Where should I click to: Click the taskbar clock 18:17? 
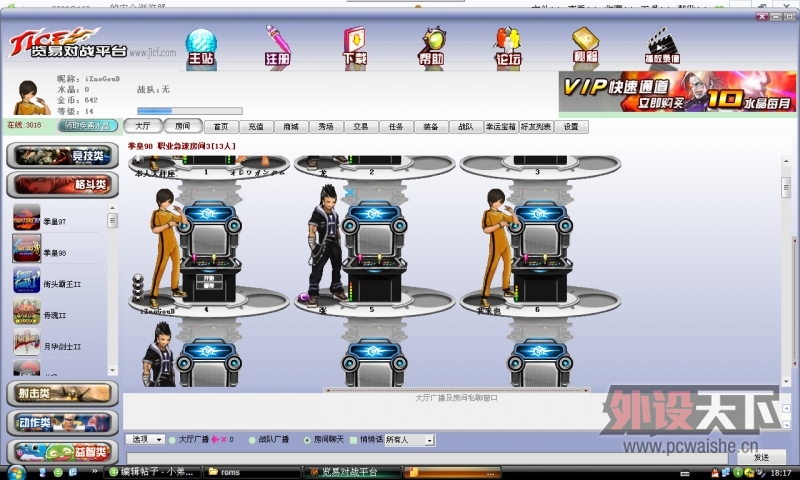tap(781, 473)
